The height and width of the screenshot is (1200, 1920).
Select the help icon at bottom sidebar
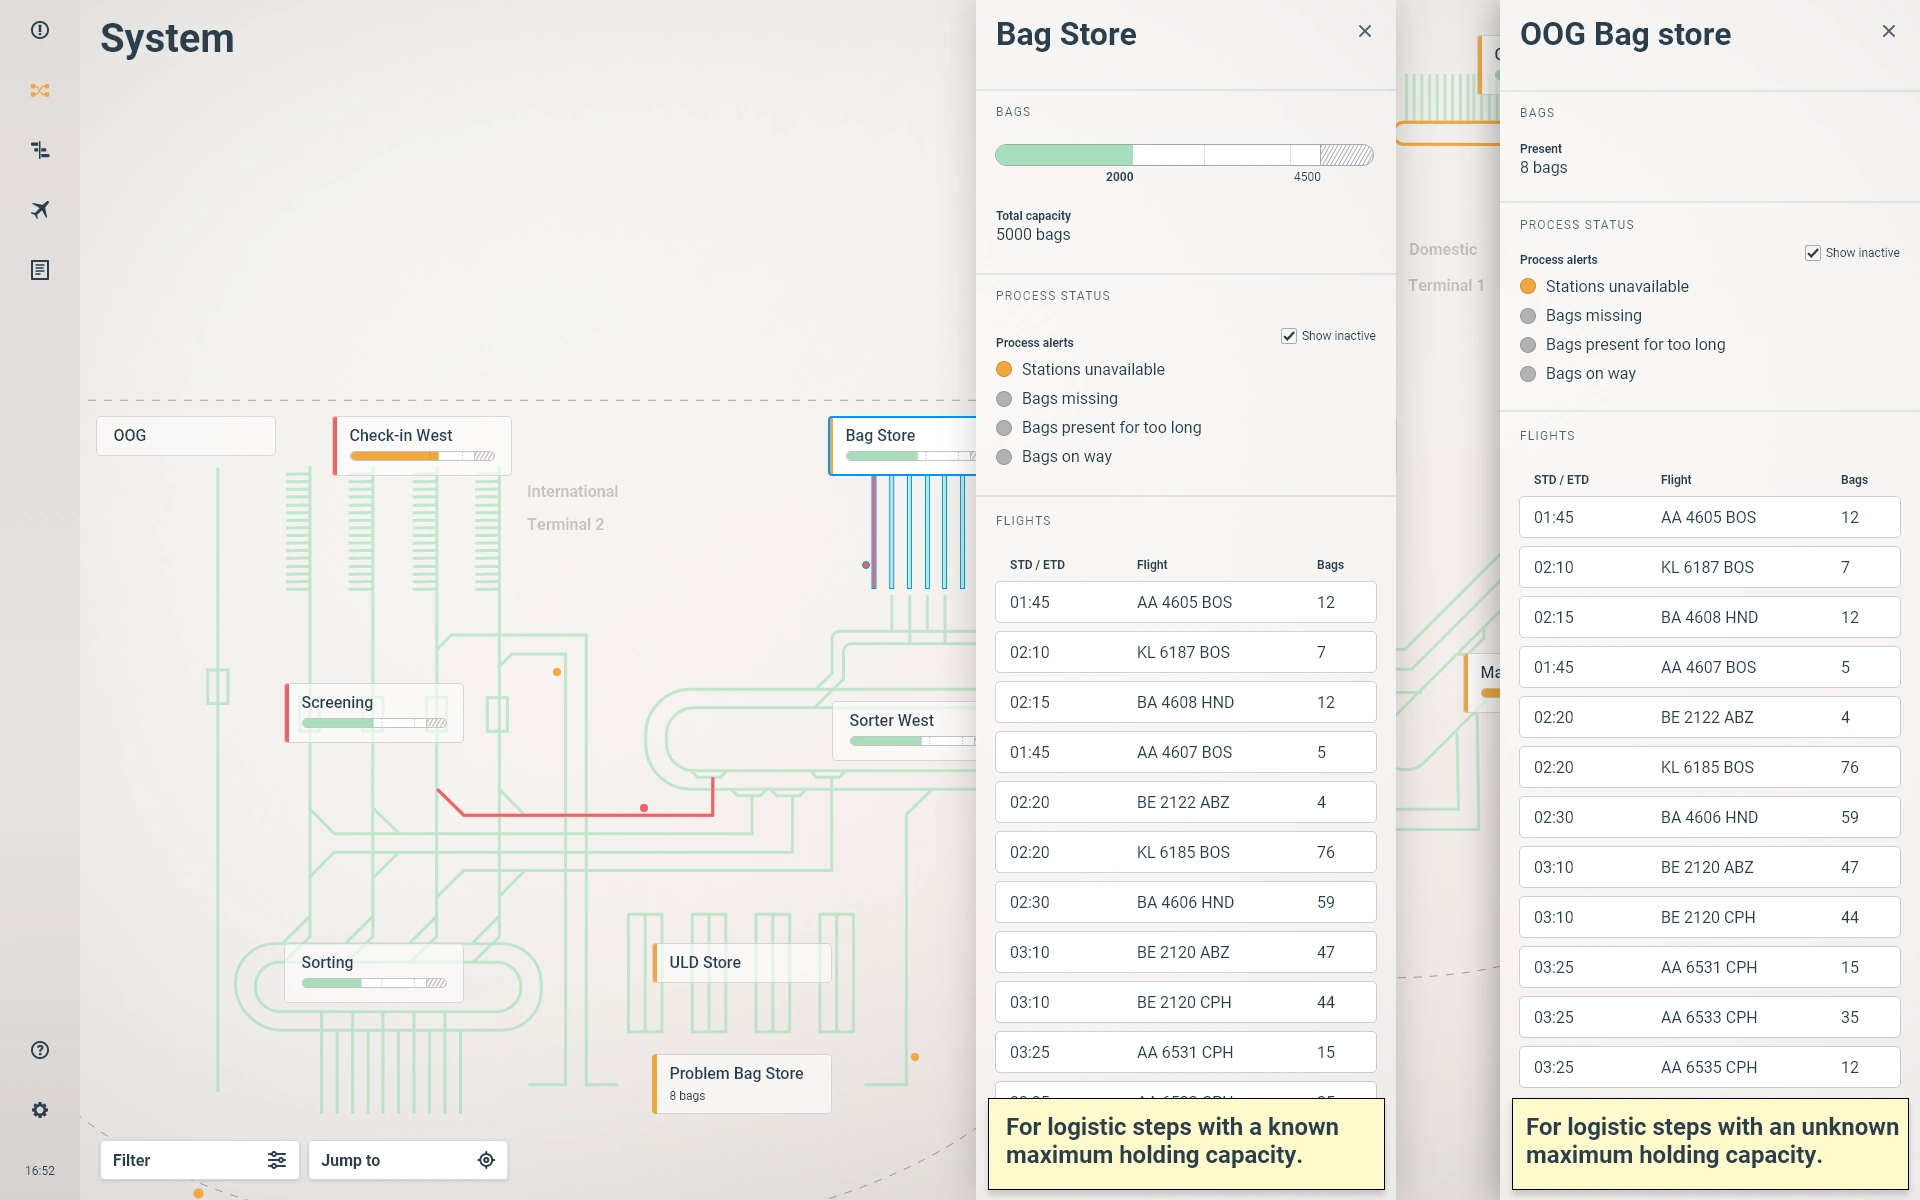pyautogui.click(x=39, y=1049)
